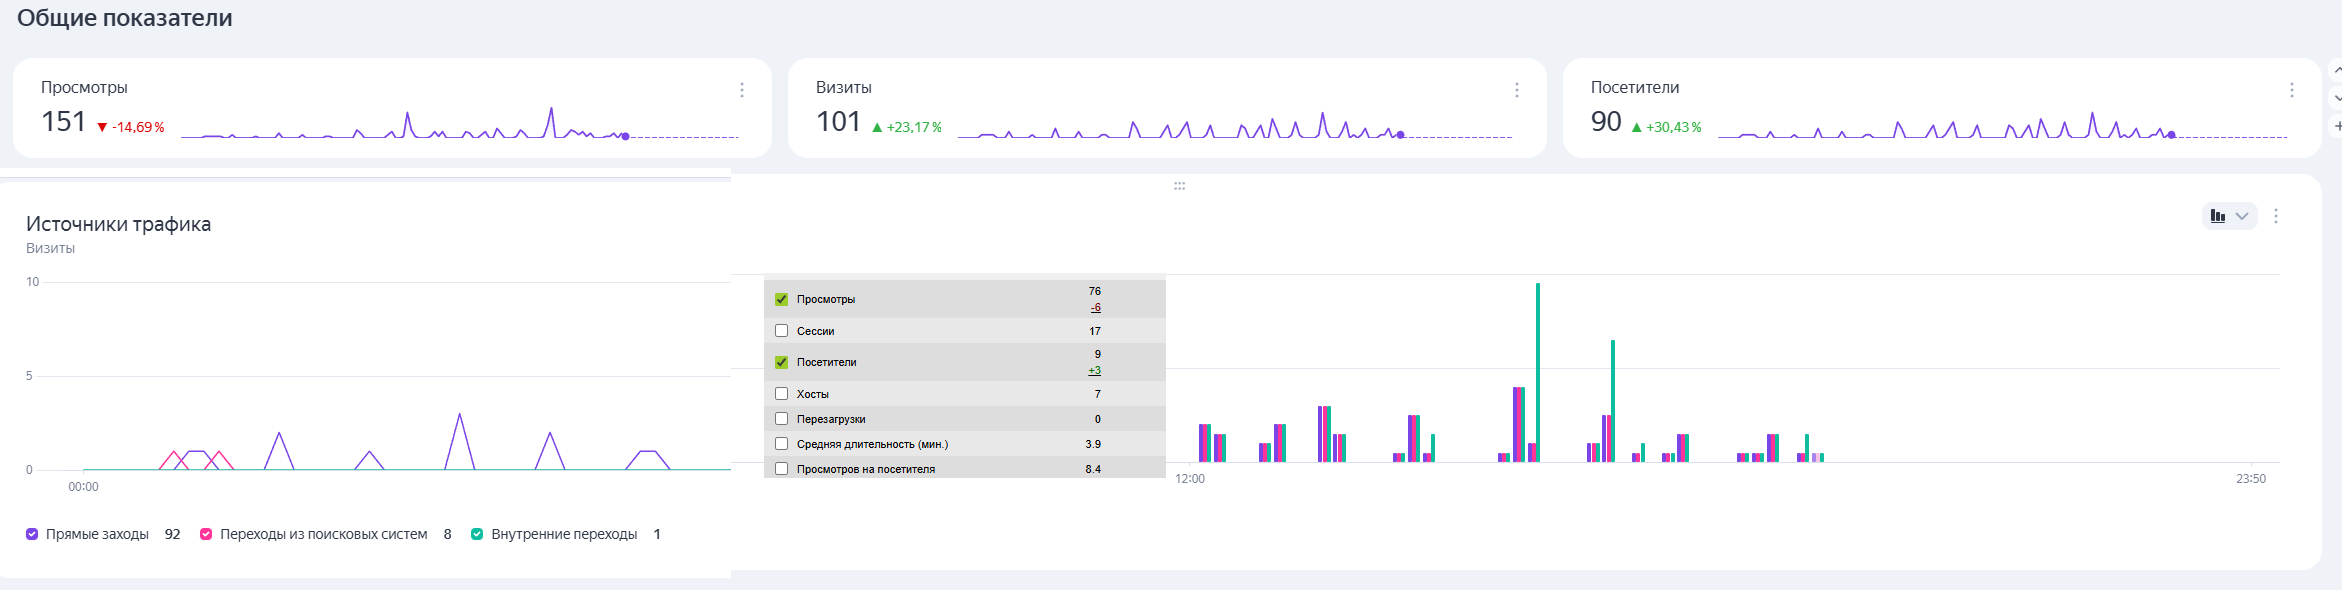Screen dimensions: 2342x590
Task: Enable the Сессии checkbox
Action: [781, 331]
